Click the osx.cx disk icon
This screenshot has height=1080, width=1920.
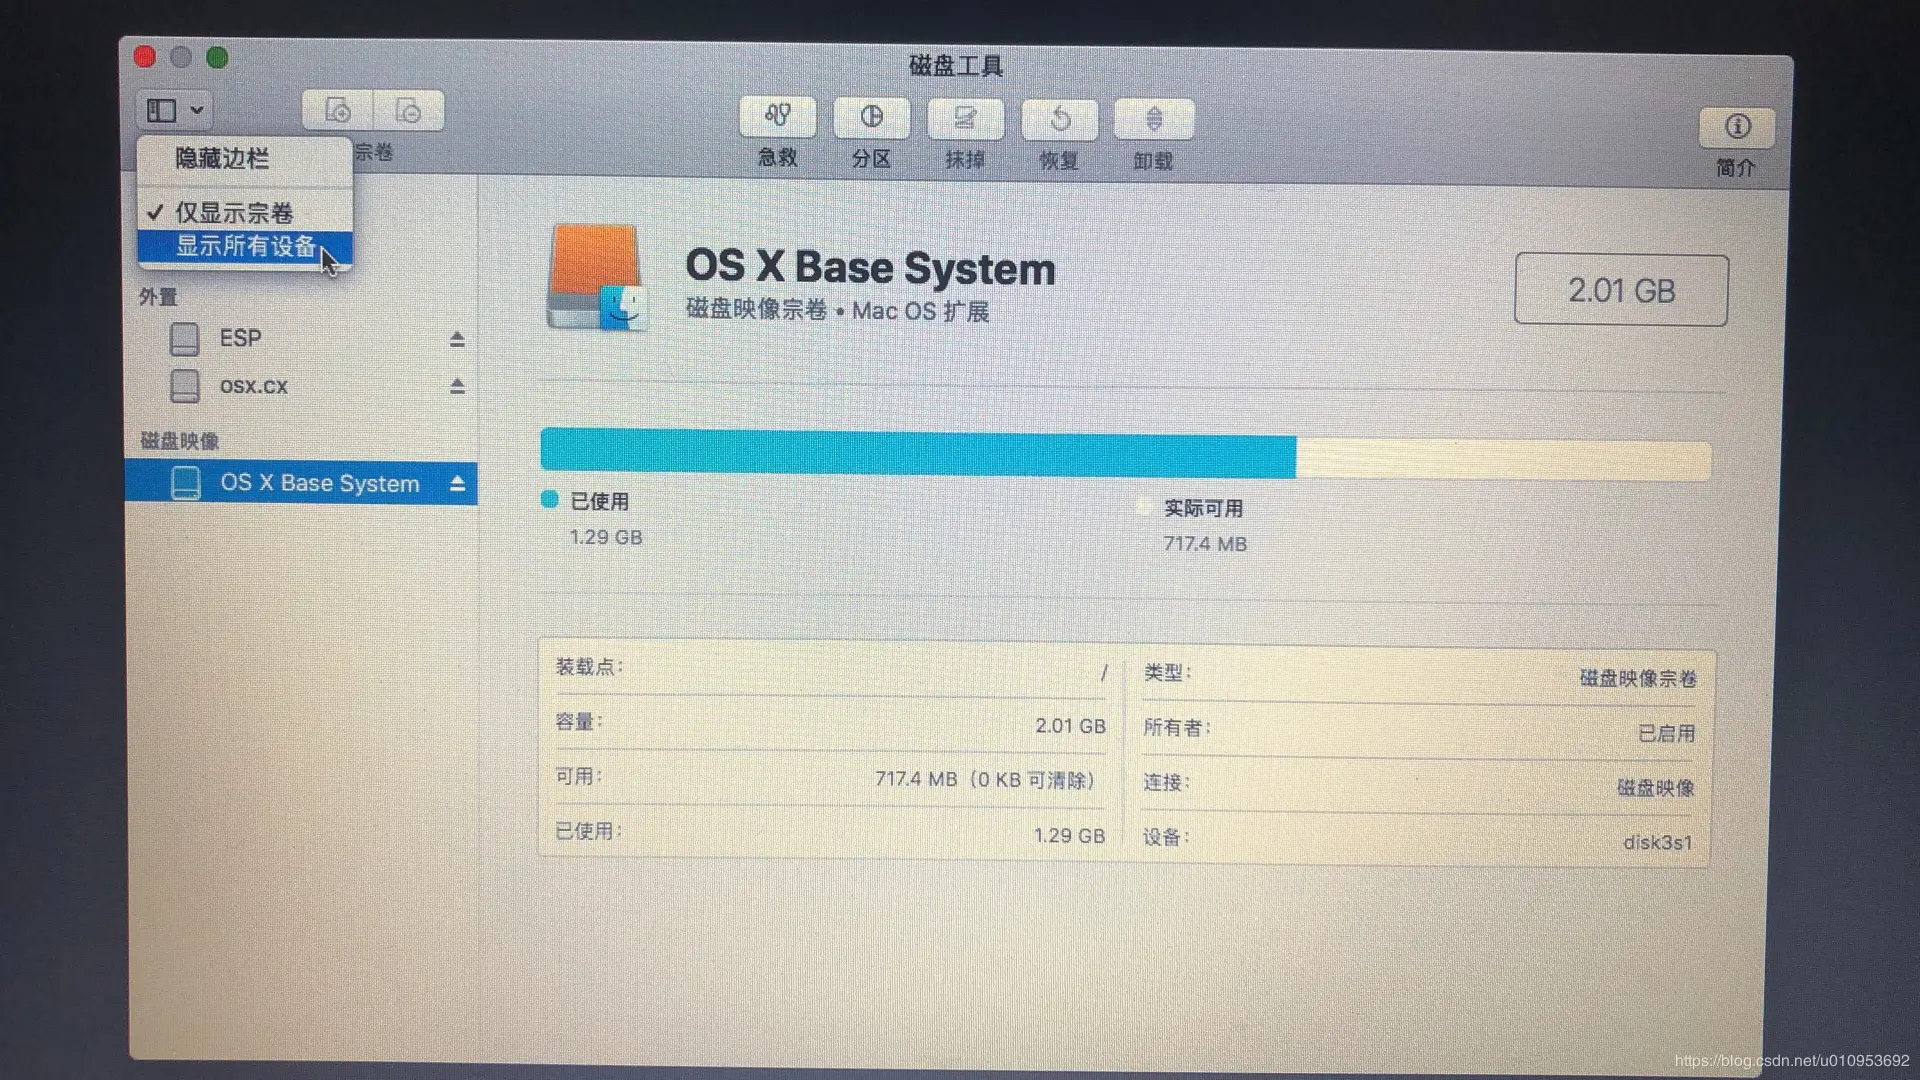(x=185, y=386)
